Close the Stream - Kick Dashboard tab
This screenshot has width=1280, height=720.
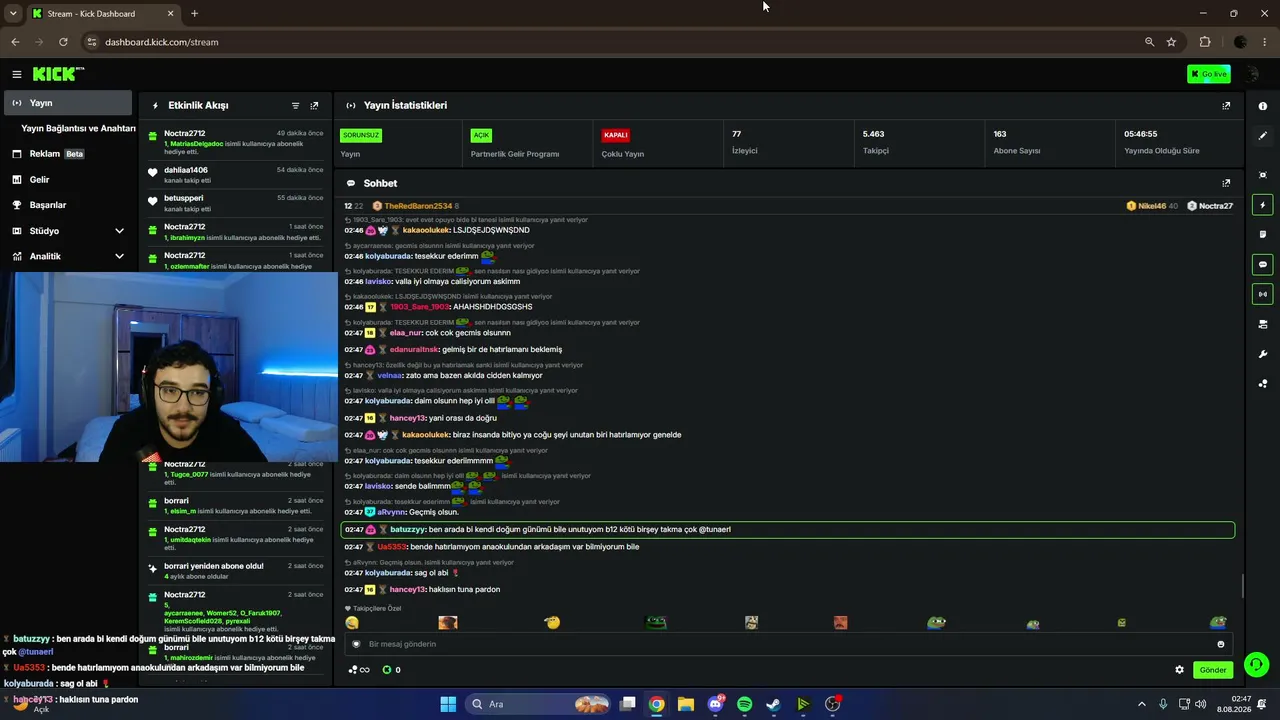[170, 14]
